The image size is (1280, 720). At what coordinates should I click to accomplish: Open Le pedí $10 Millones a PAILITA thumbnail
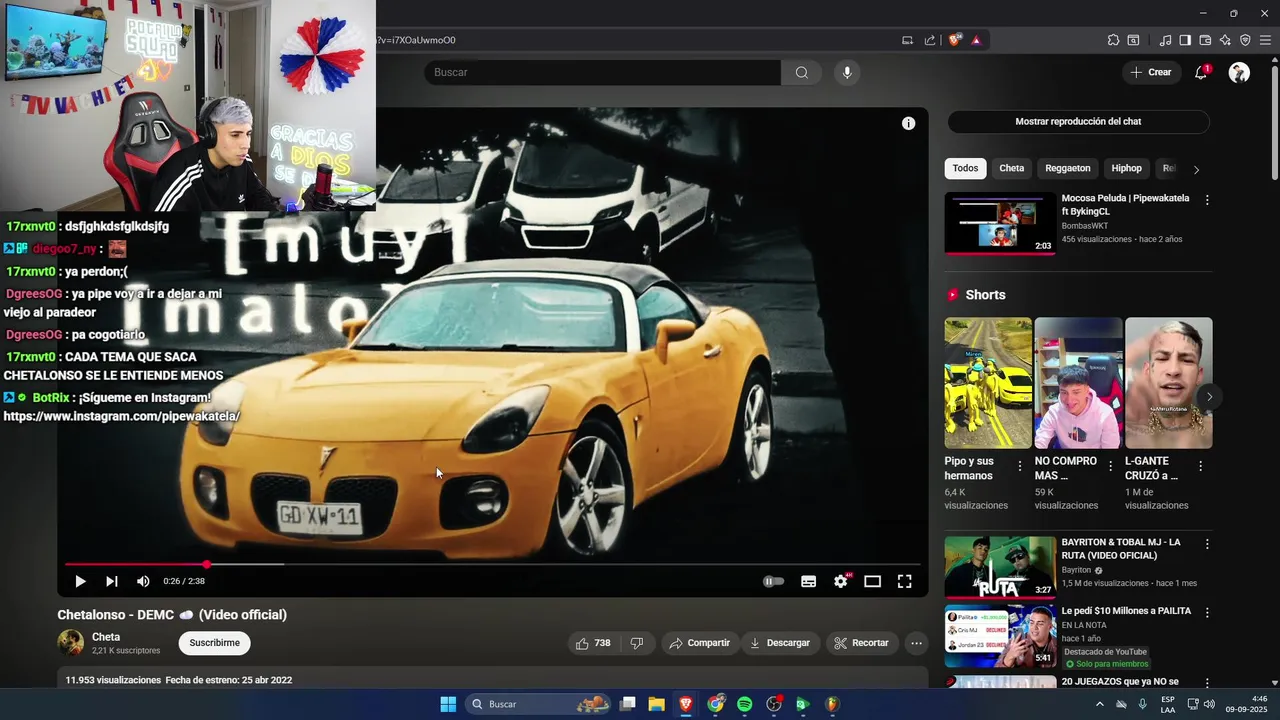click(1000, 636)
